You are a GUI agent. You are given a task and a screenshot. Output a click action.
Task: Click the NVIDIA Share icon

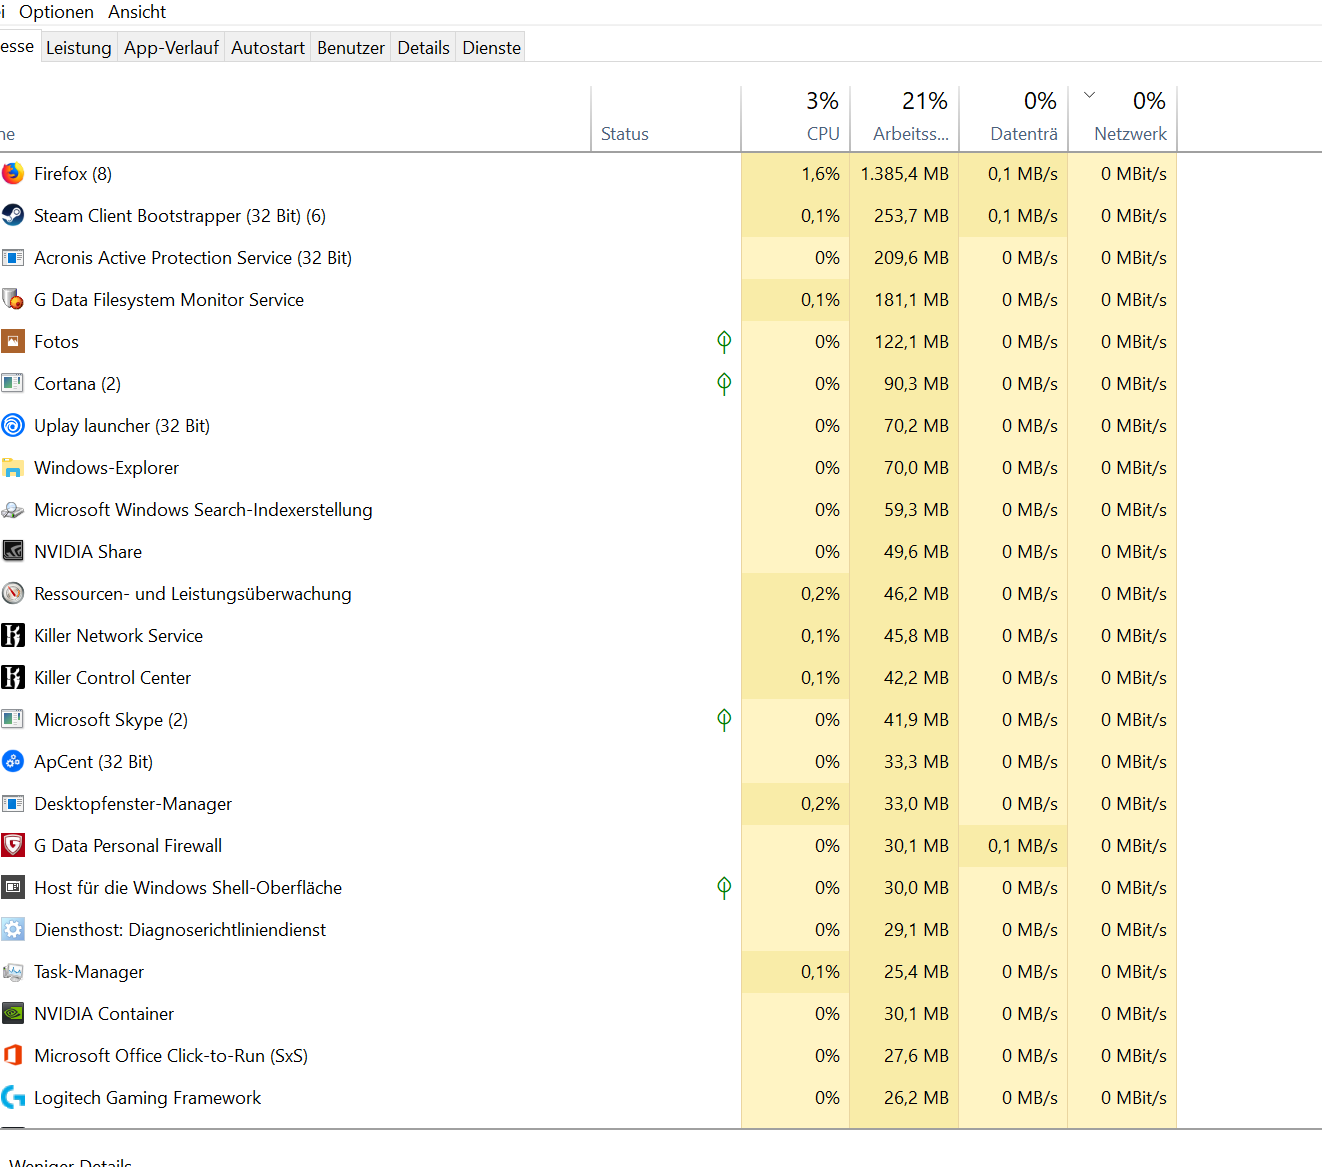click(x=13, y=552)
